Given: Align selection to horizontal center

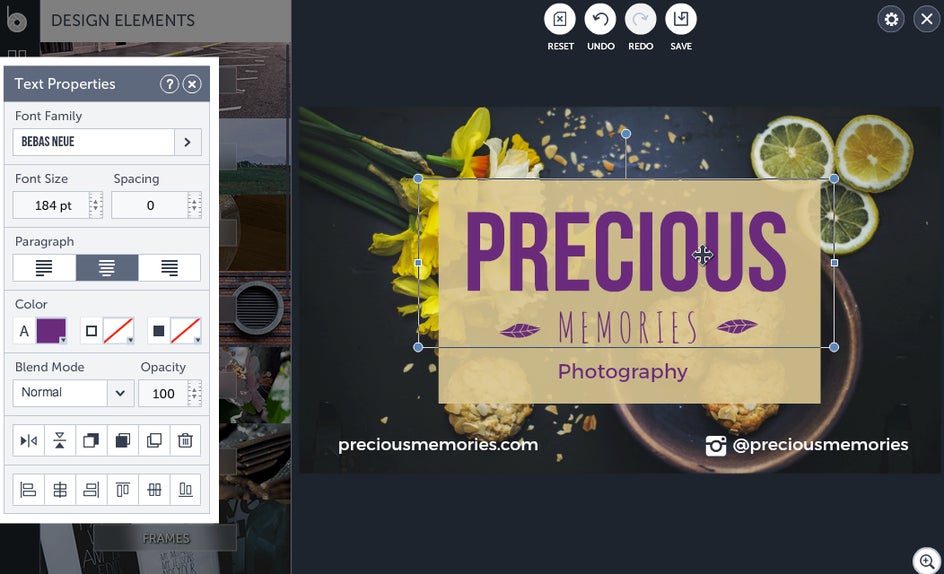Looking at the screenshot, I should pos(60,490).
